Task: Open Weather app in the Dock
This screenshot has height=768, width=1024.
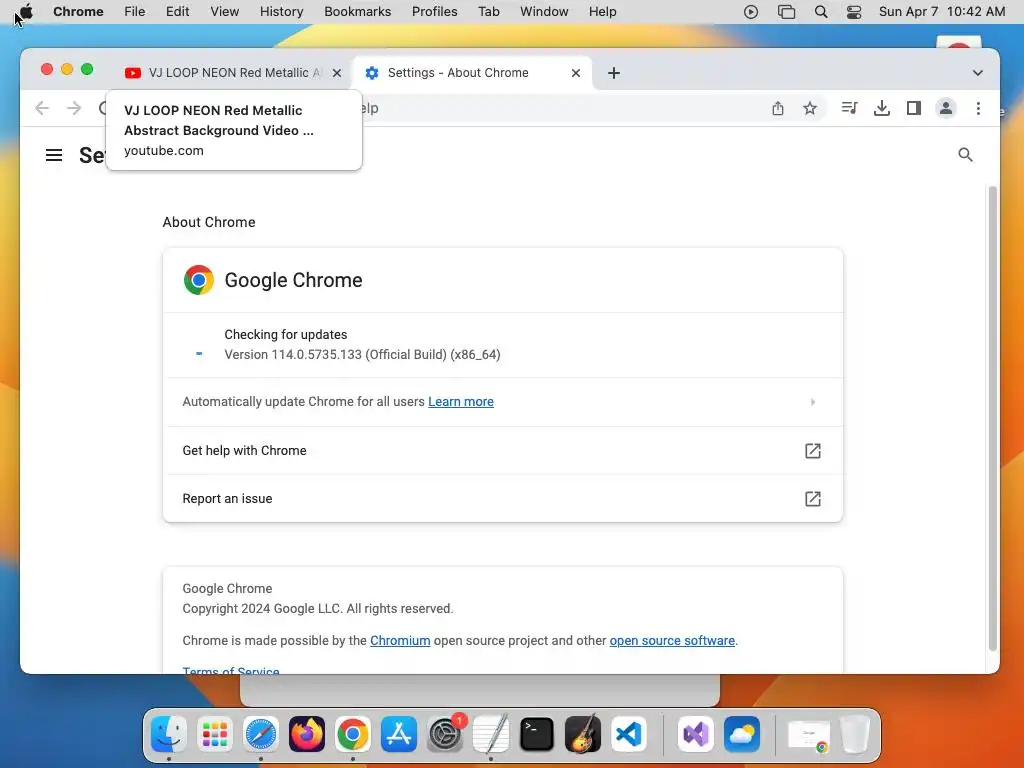Action: [x=742, y=735]
